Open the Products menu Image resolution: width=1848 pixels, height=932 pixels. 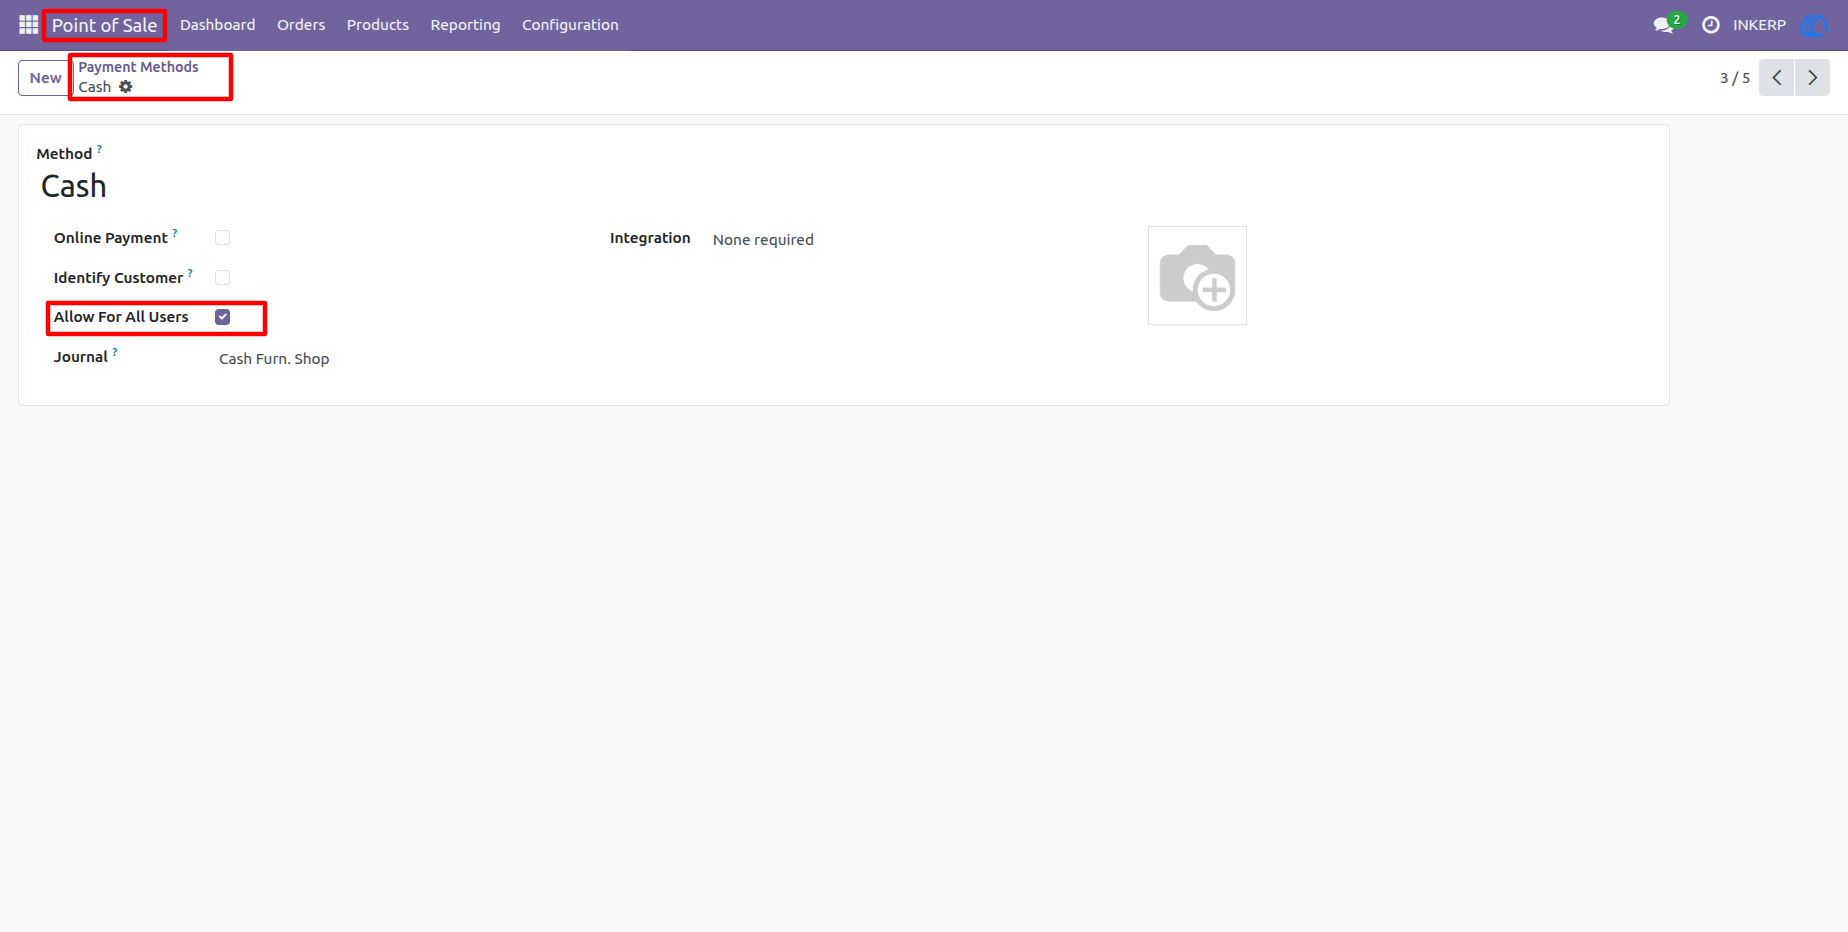tap(378, 25)
